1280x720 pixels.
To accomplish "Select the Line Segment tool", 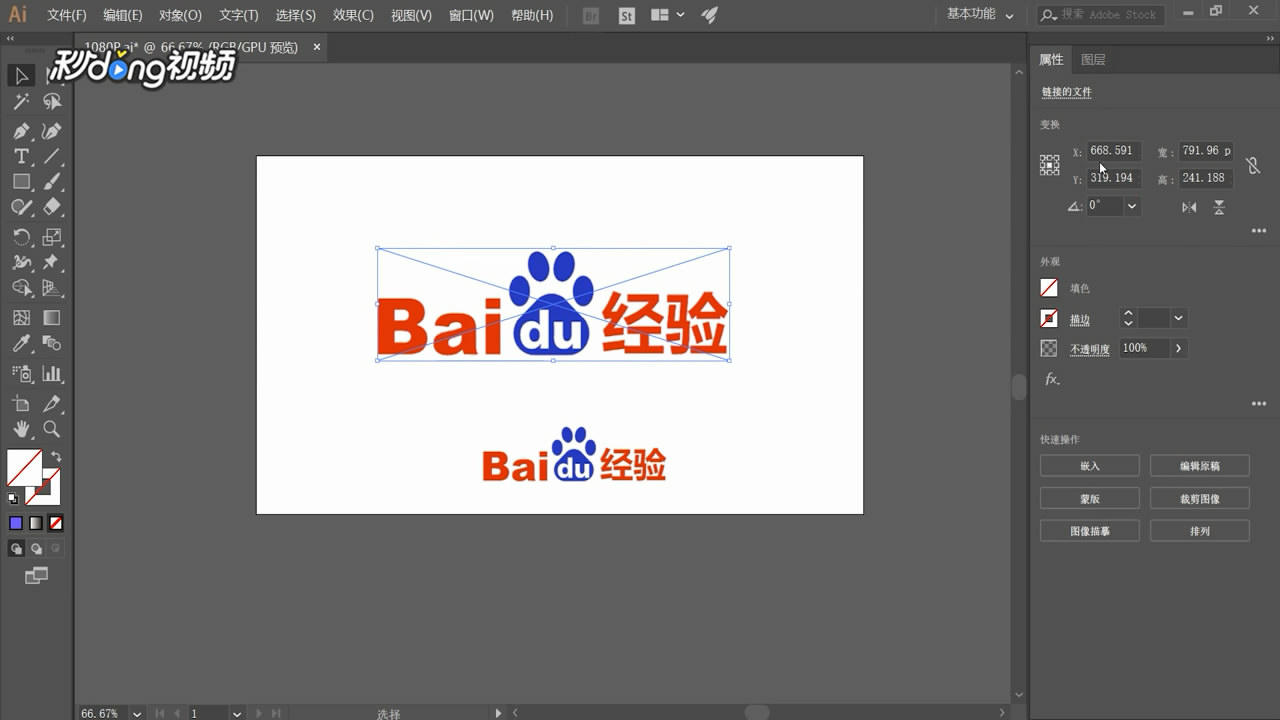I will [x=52, y=156].
